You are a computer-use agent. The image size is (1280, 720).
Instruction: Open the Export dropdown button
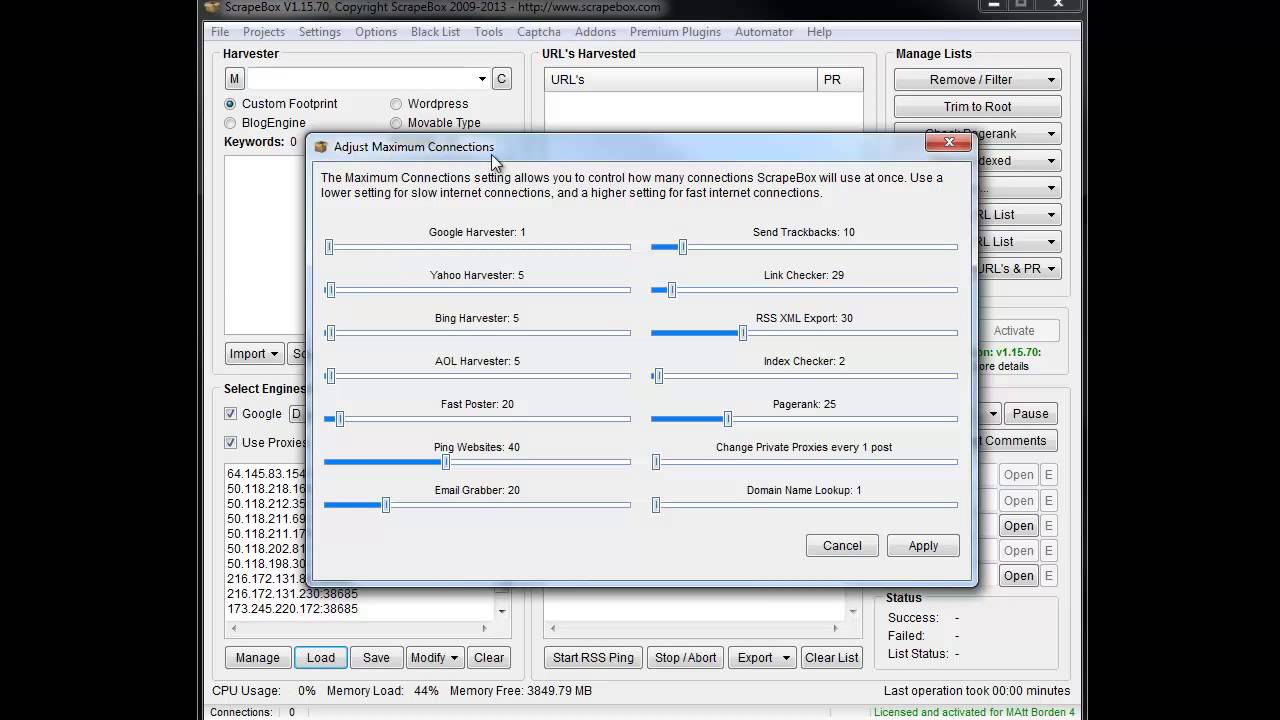point(762,658)
